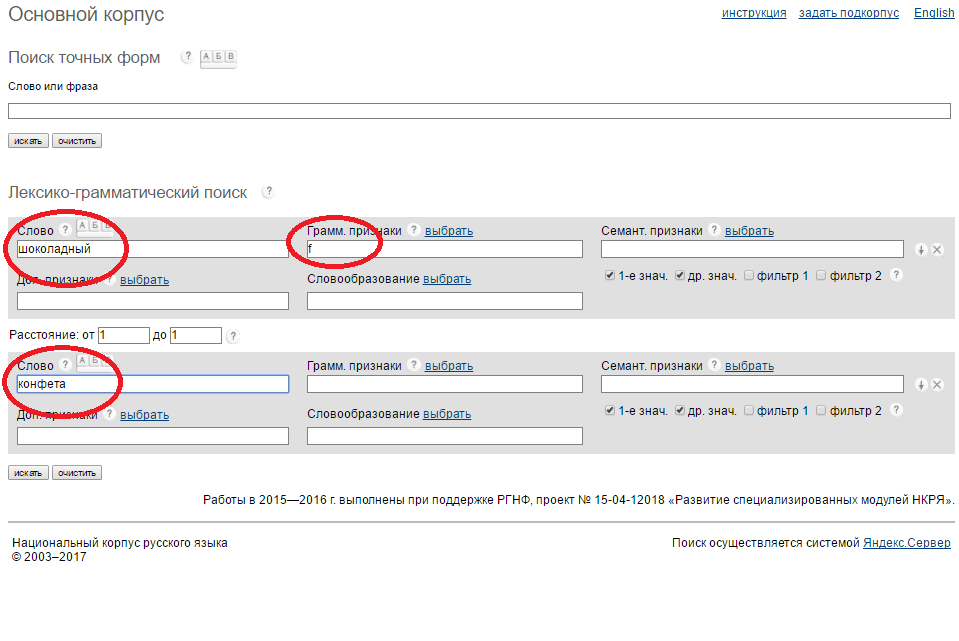Click выбрать next to first Грамм. признаки

coord(449,231)
